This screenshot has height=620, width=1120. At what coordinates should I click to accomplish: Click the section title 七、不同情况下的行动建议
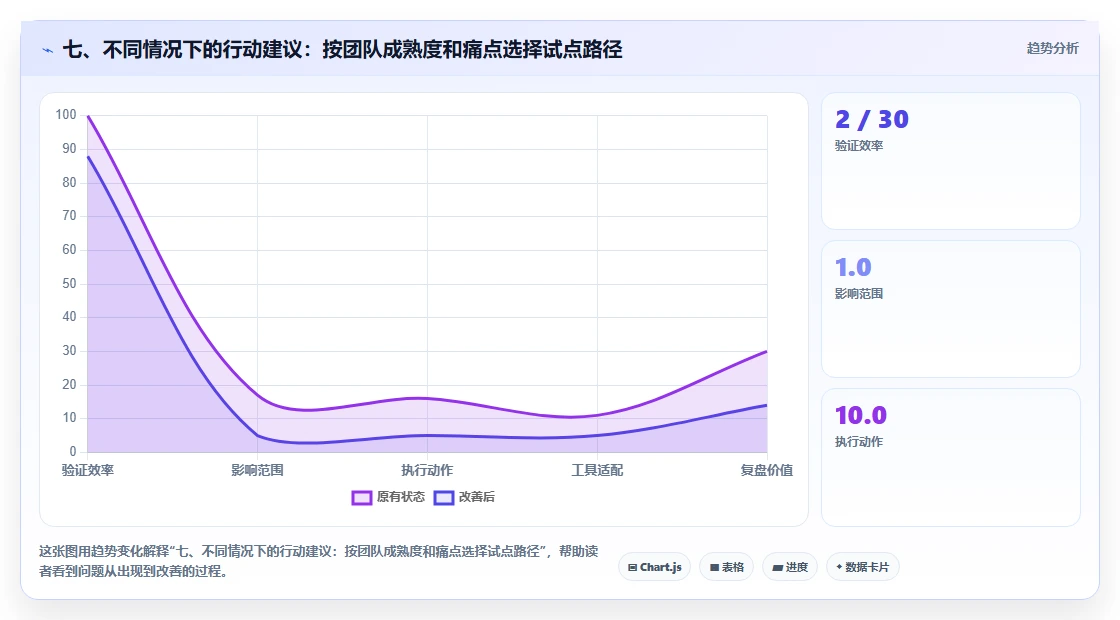coord(342,49)
